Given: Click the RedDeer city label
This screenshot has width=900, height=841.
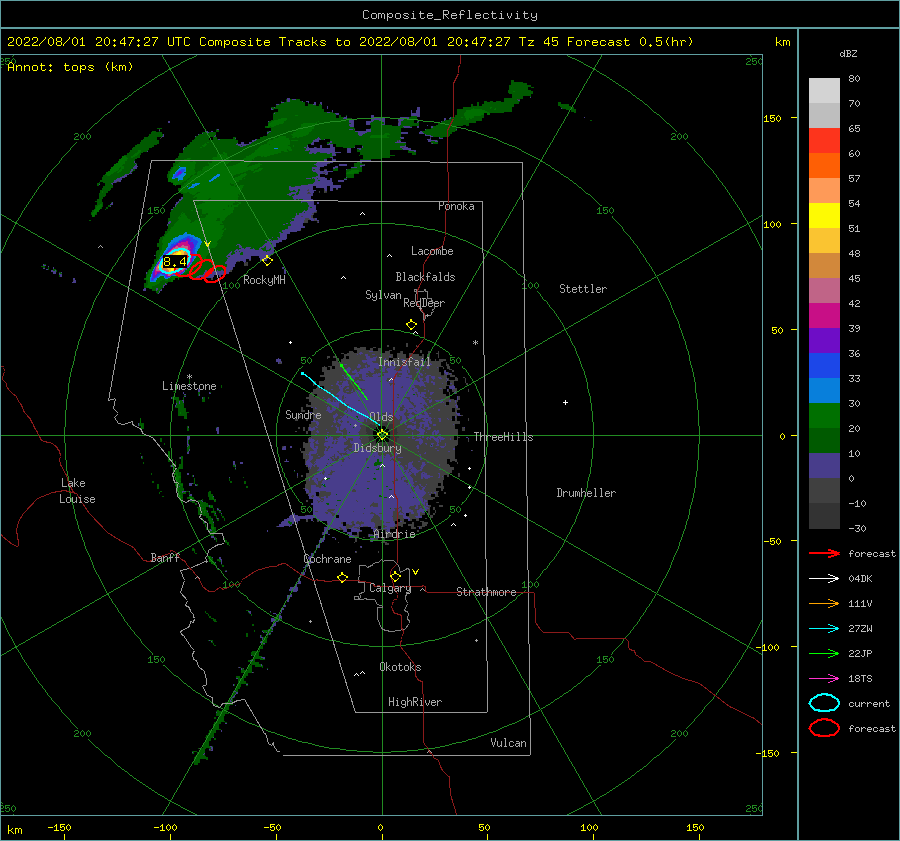Looking at the screenshot, I should point(424,303).
